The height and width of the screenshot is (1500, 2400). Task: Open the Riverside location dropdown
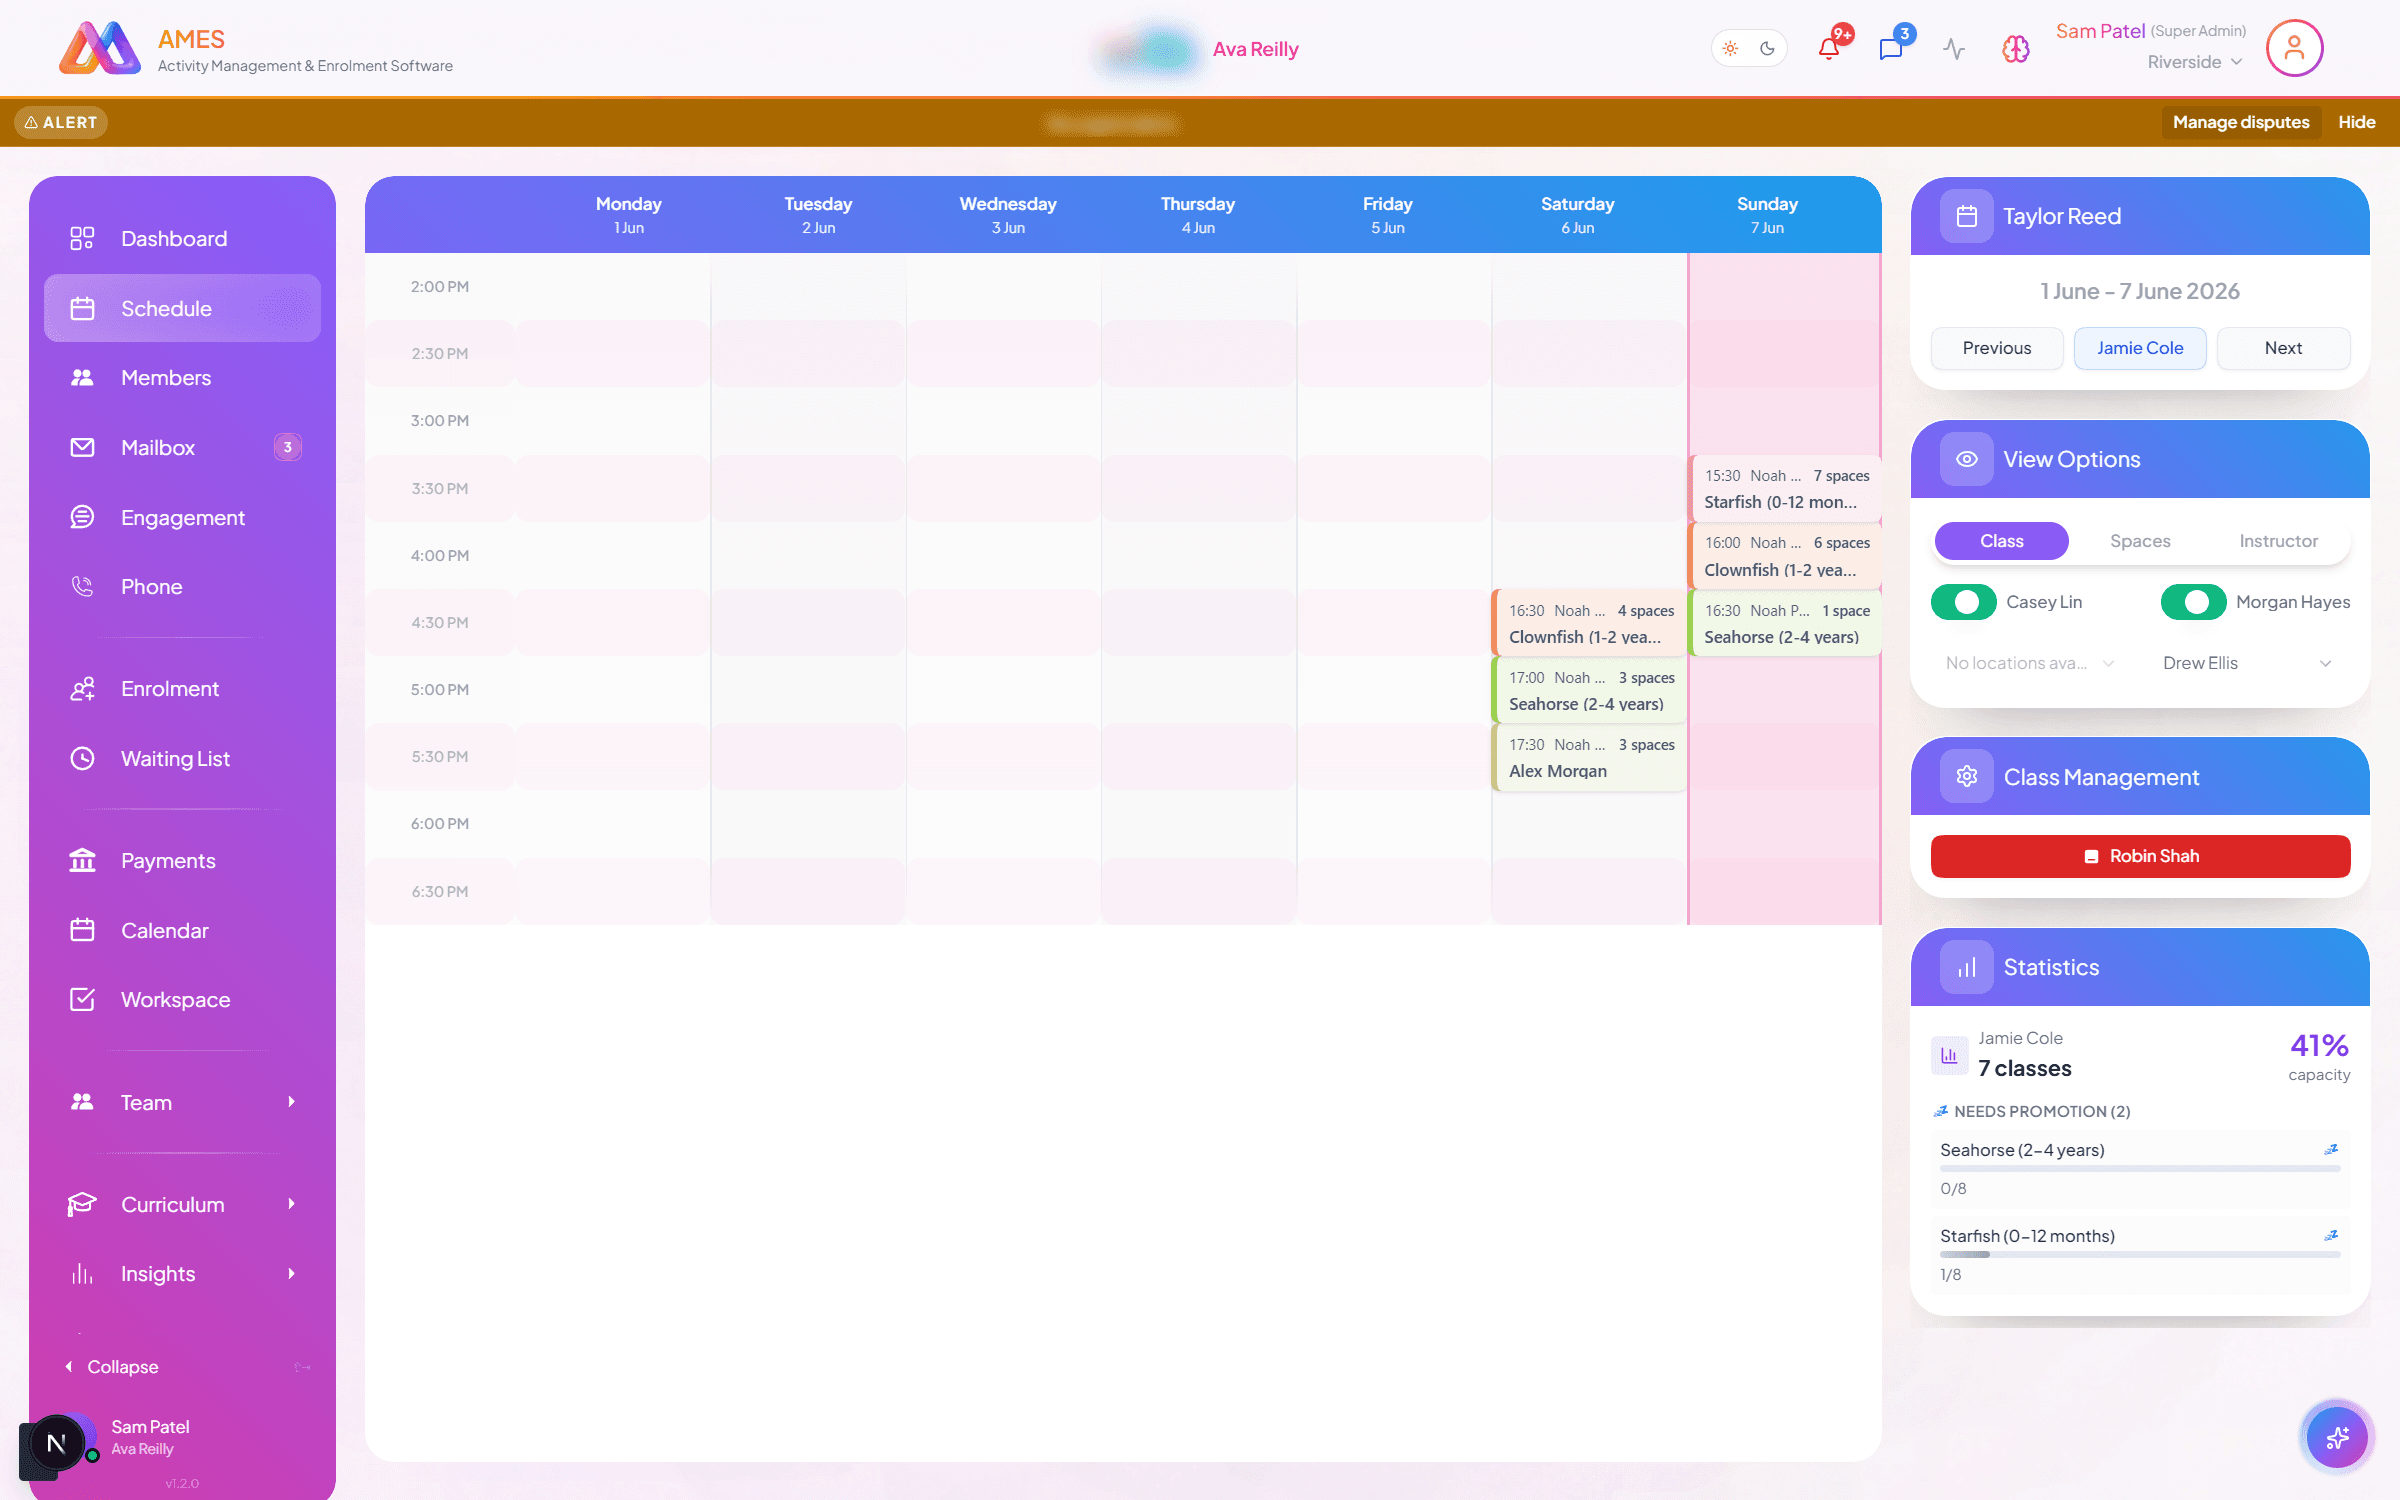click(2195, 62)
